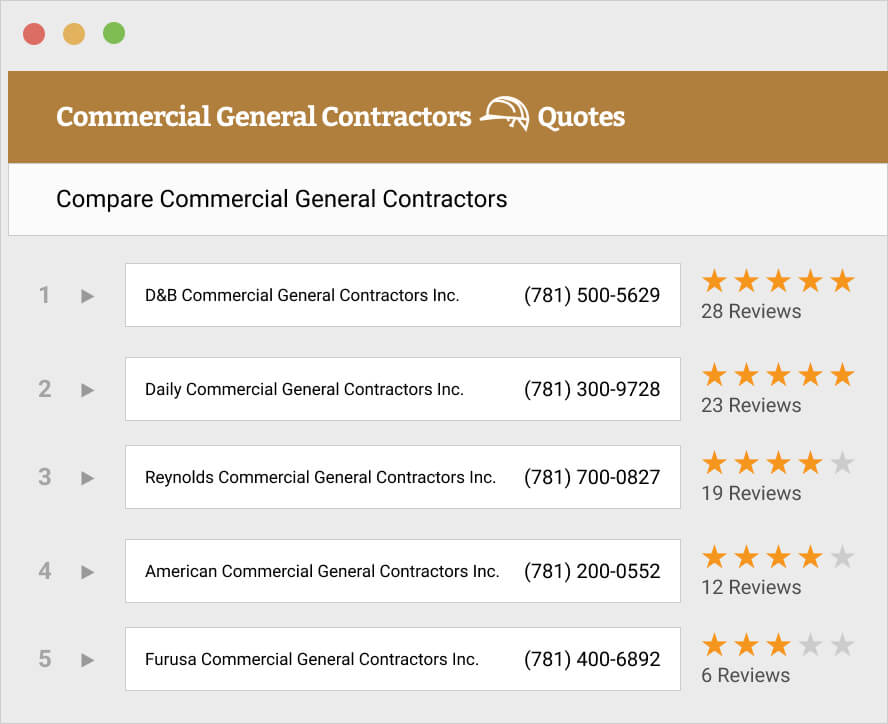Click the third star on Furusa rating row
Image resolution: width=888 pixels, height=724 pixels.
click(x=780, y=647)
